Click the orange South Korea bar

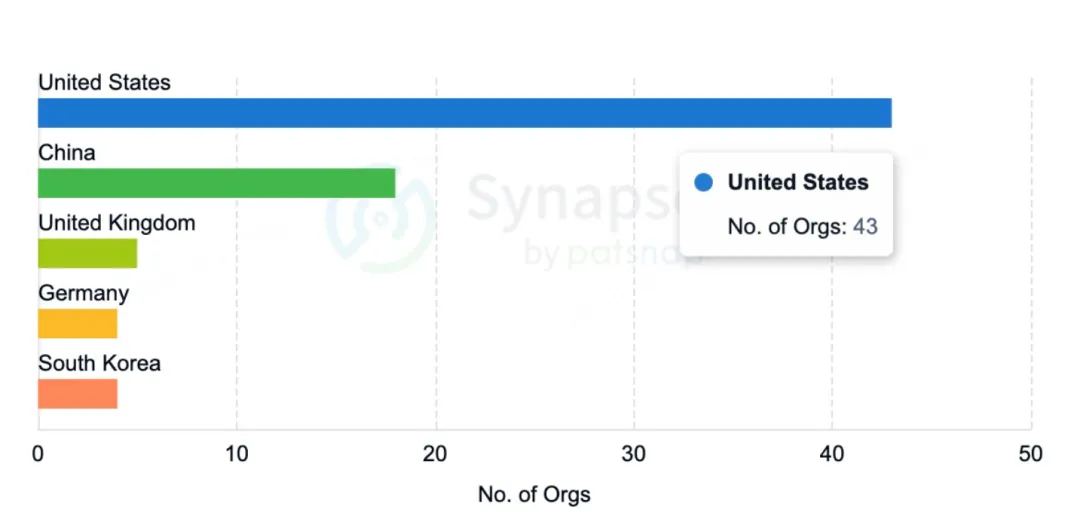(77, 394)
